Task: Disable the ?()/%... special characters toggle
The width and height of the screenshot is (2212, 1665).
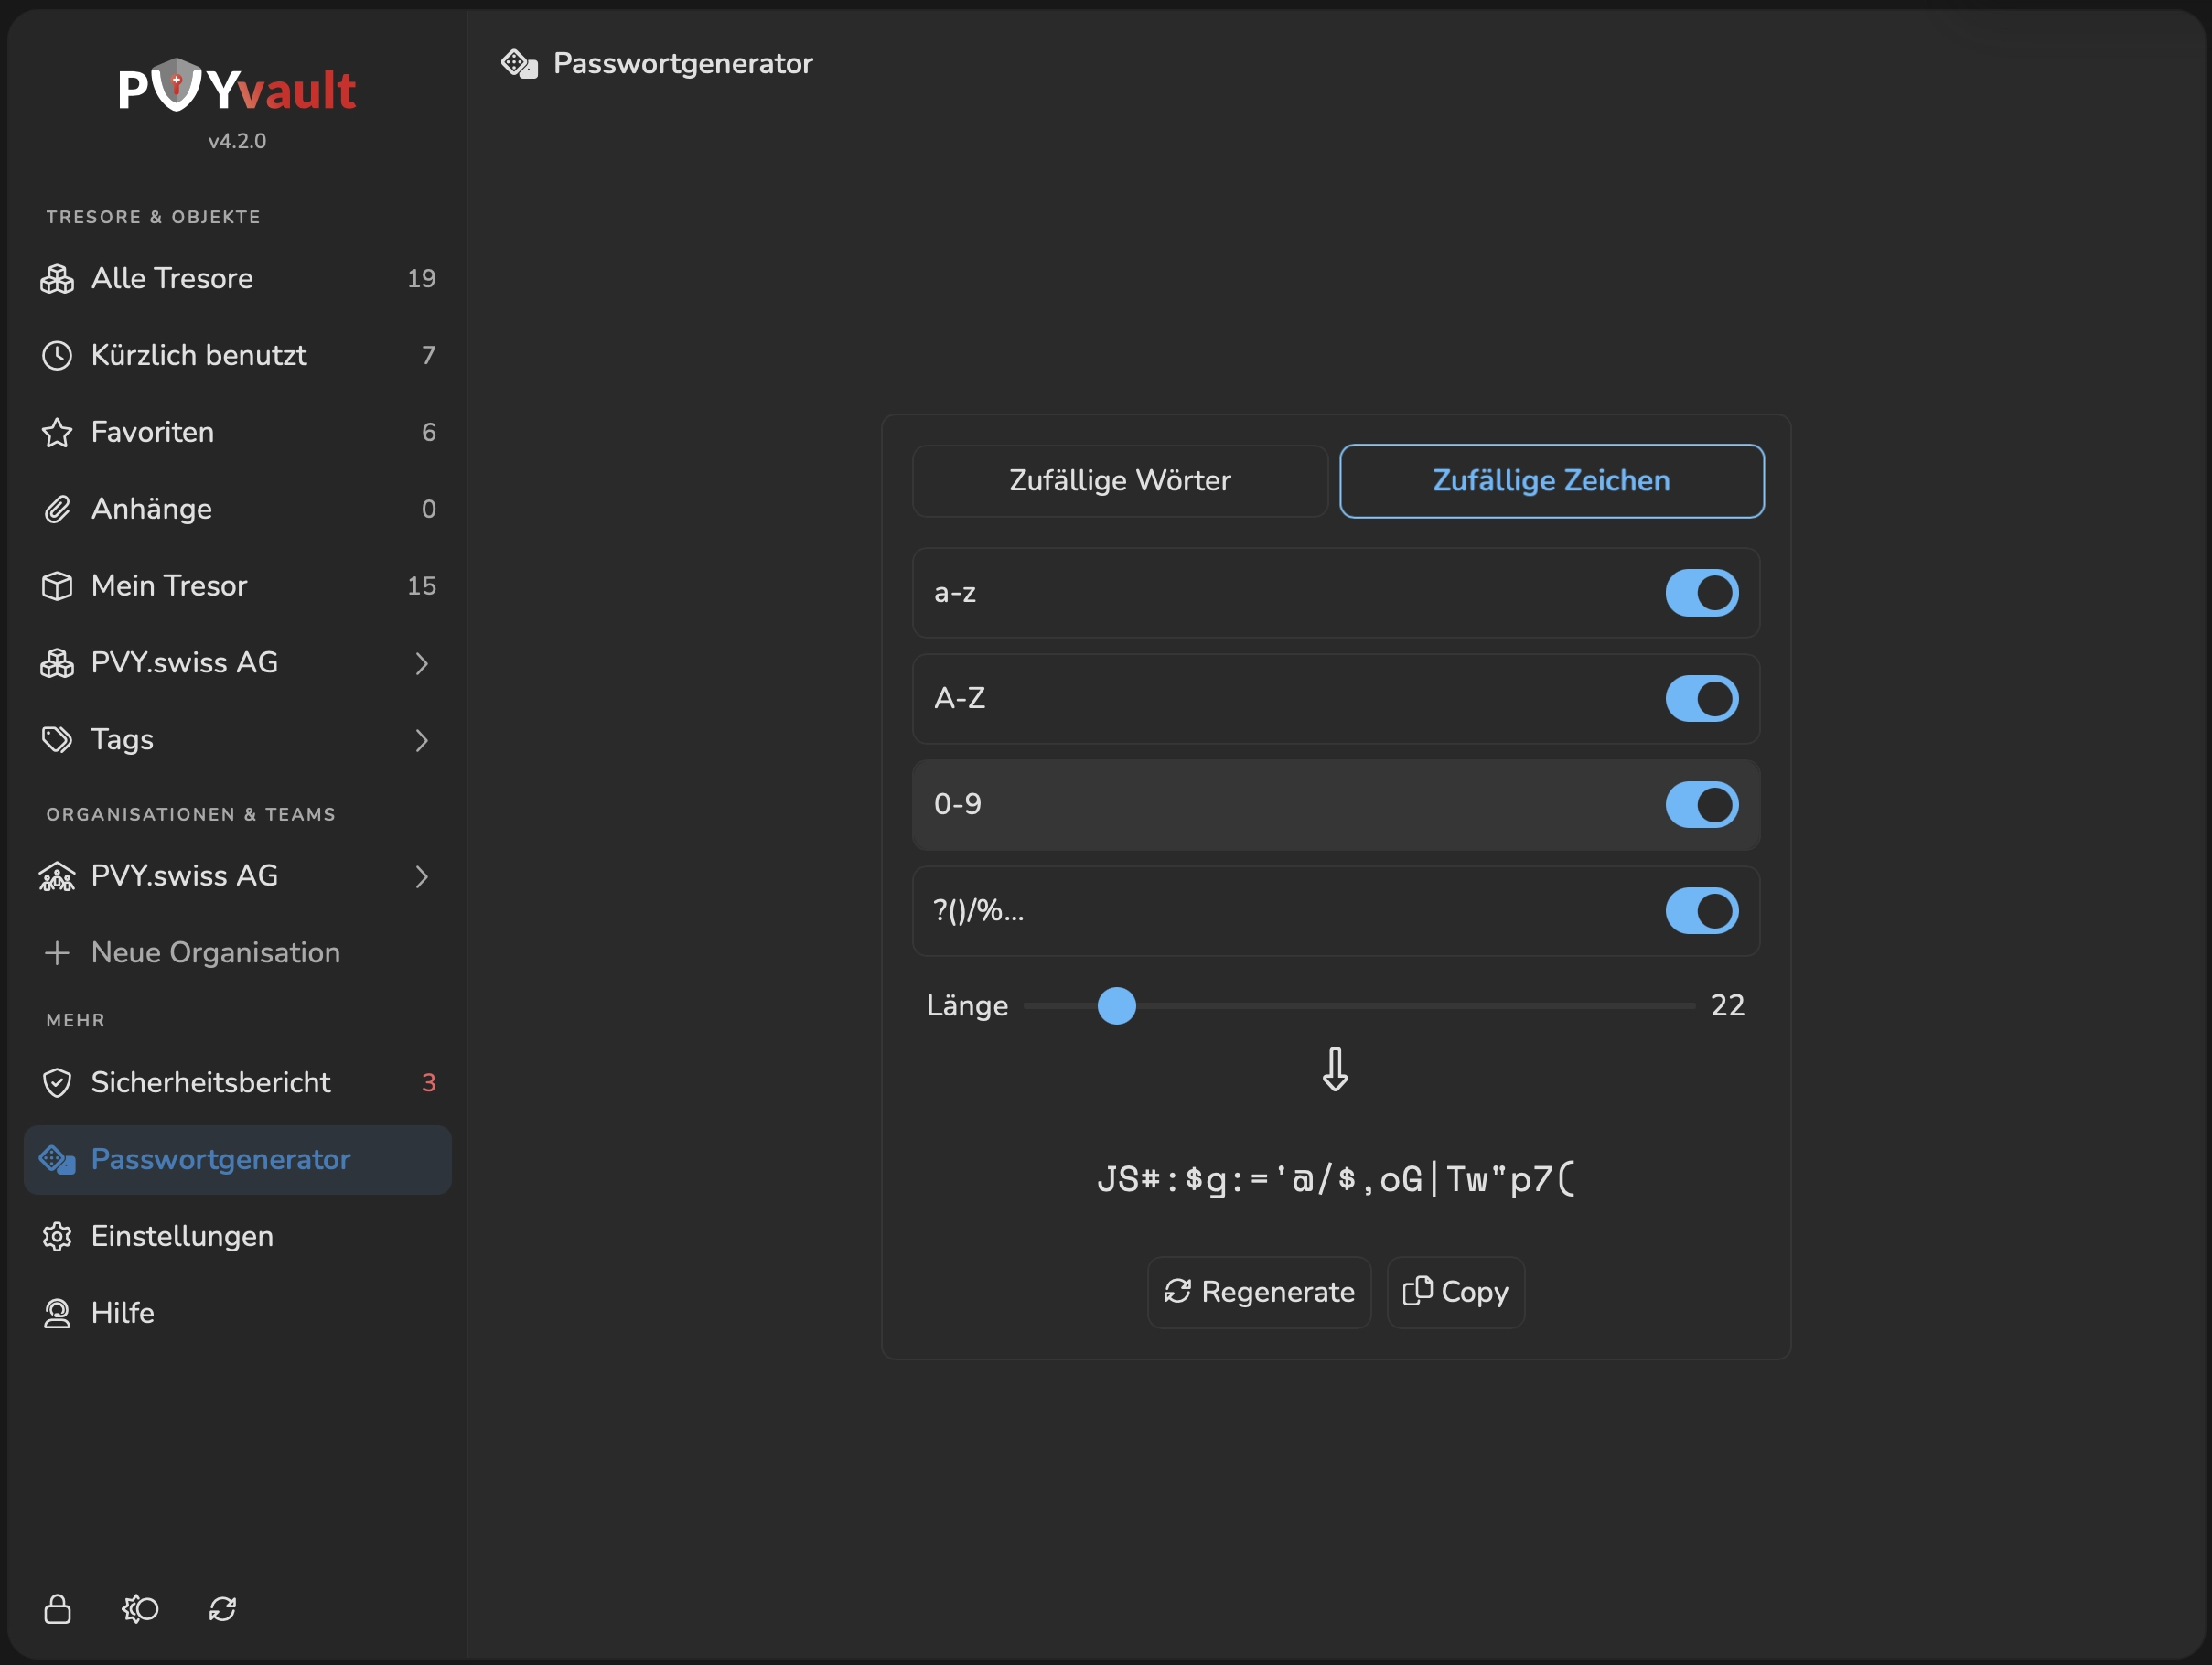Action: tap(1702, 911)
